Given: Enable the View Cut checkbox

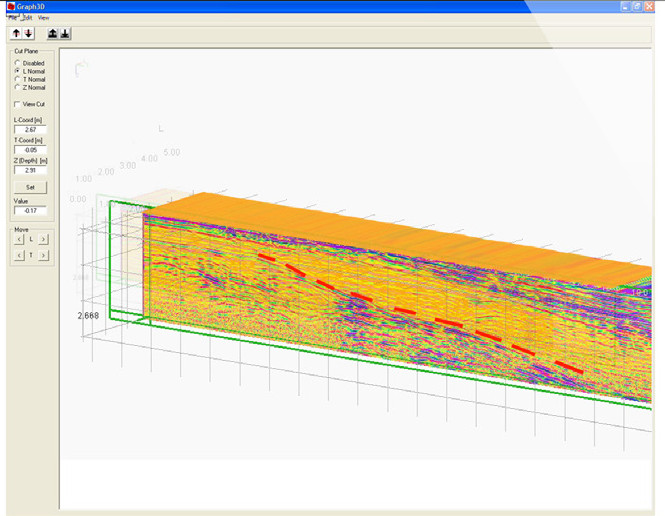Looking at the screenshot, I should tap(17, 104).
